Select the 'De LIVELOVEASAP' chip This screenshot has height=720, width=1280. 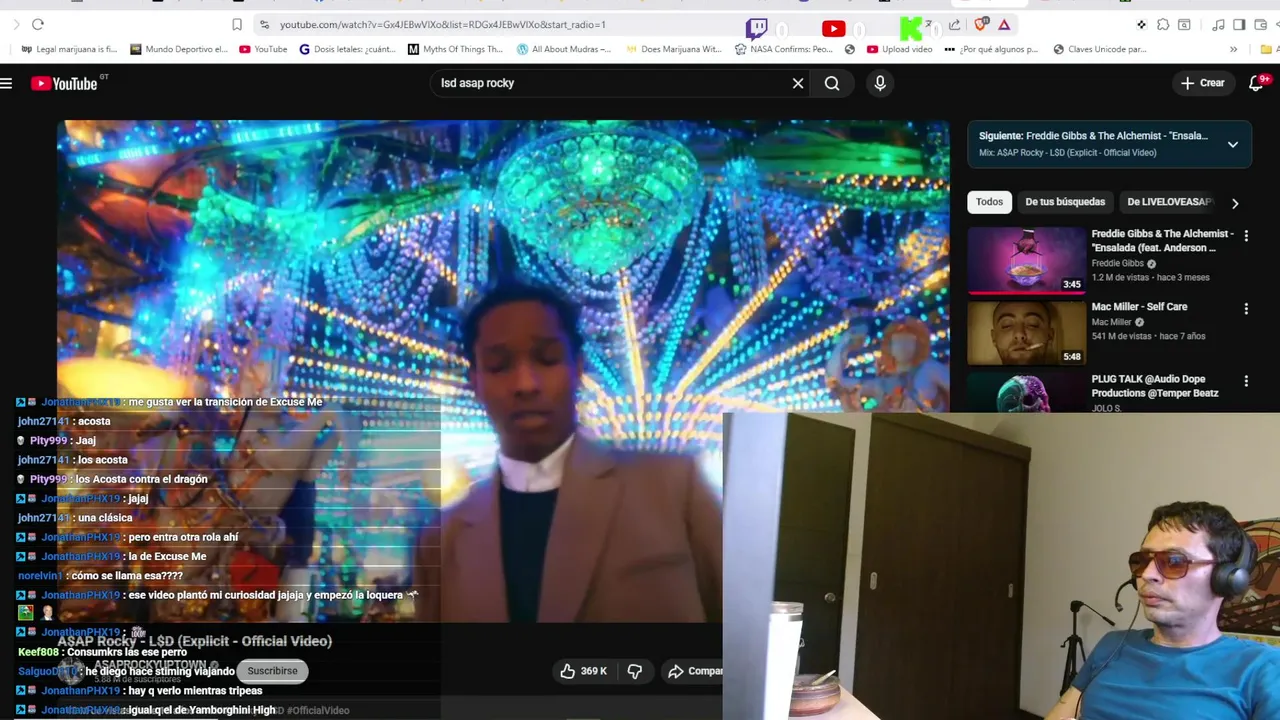[1168, 202]
